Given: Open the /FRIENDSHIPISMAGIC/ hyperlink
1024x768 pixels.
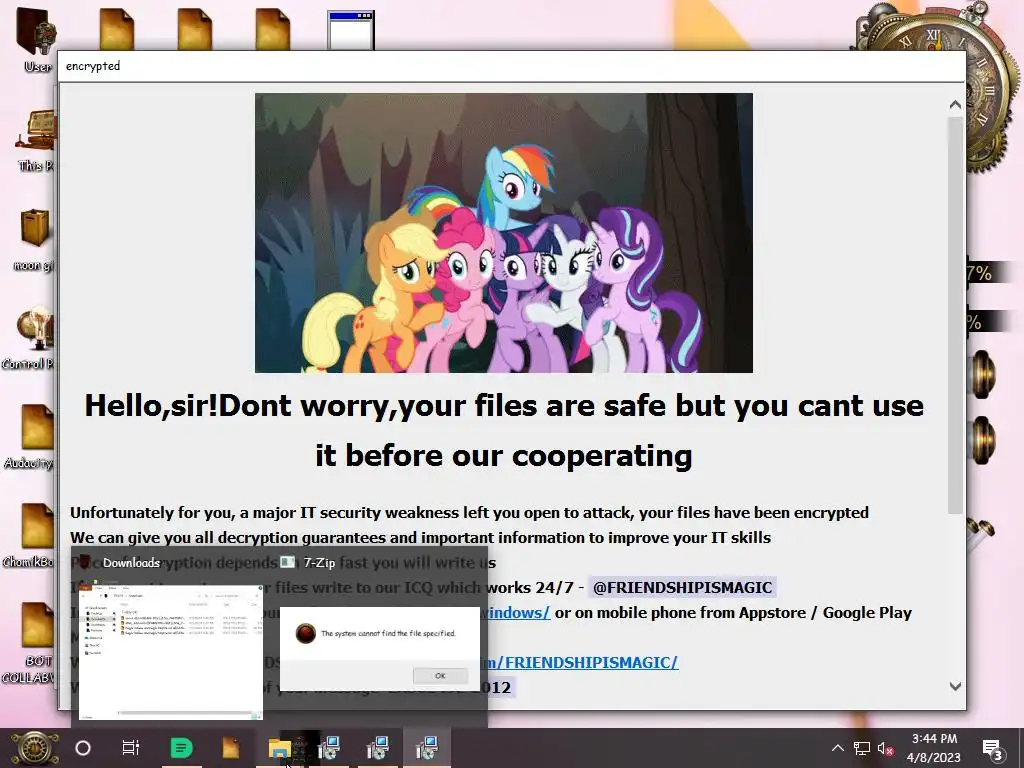Looking at the screenshot, I should [x=582, y=662].
